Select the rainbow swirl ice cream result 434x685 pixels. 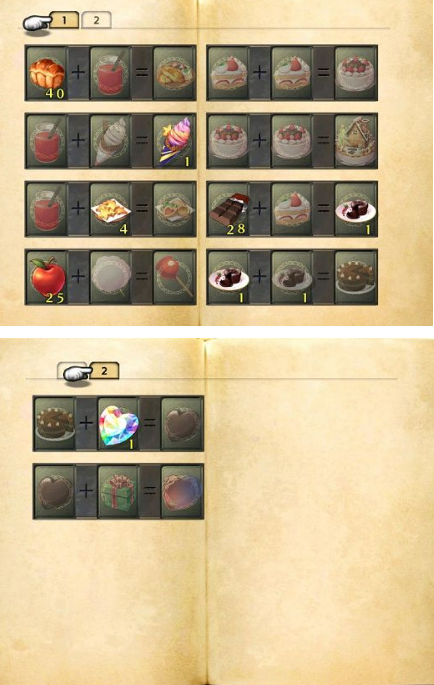coord(174,141)
